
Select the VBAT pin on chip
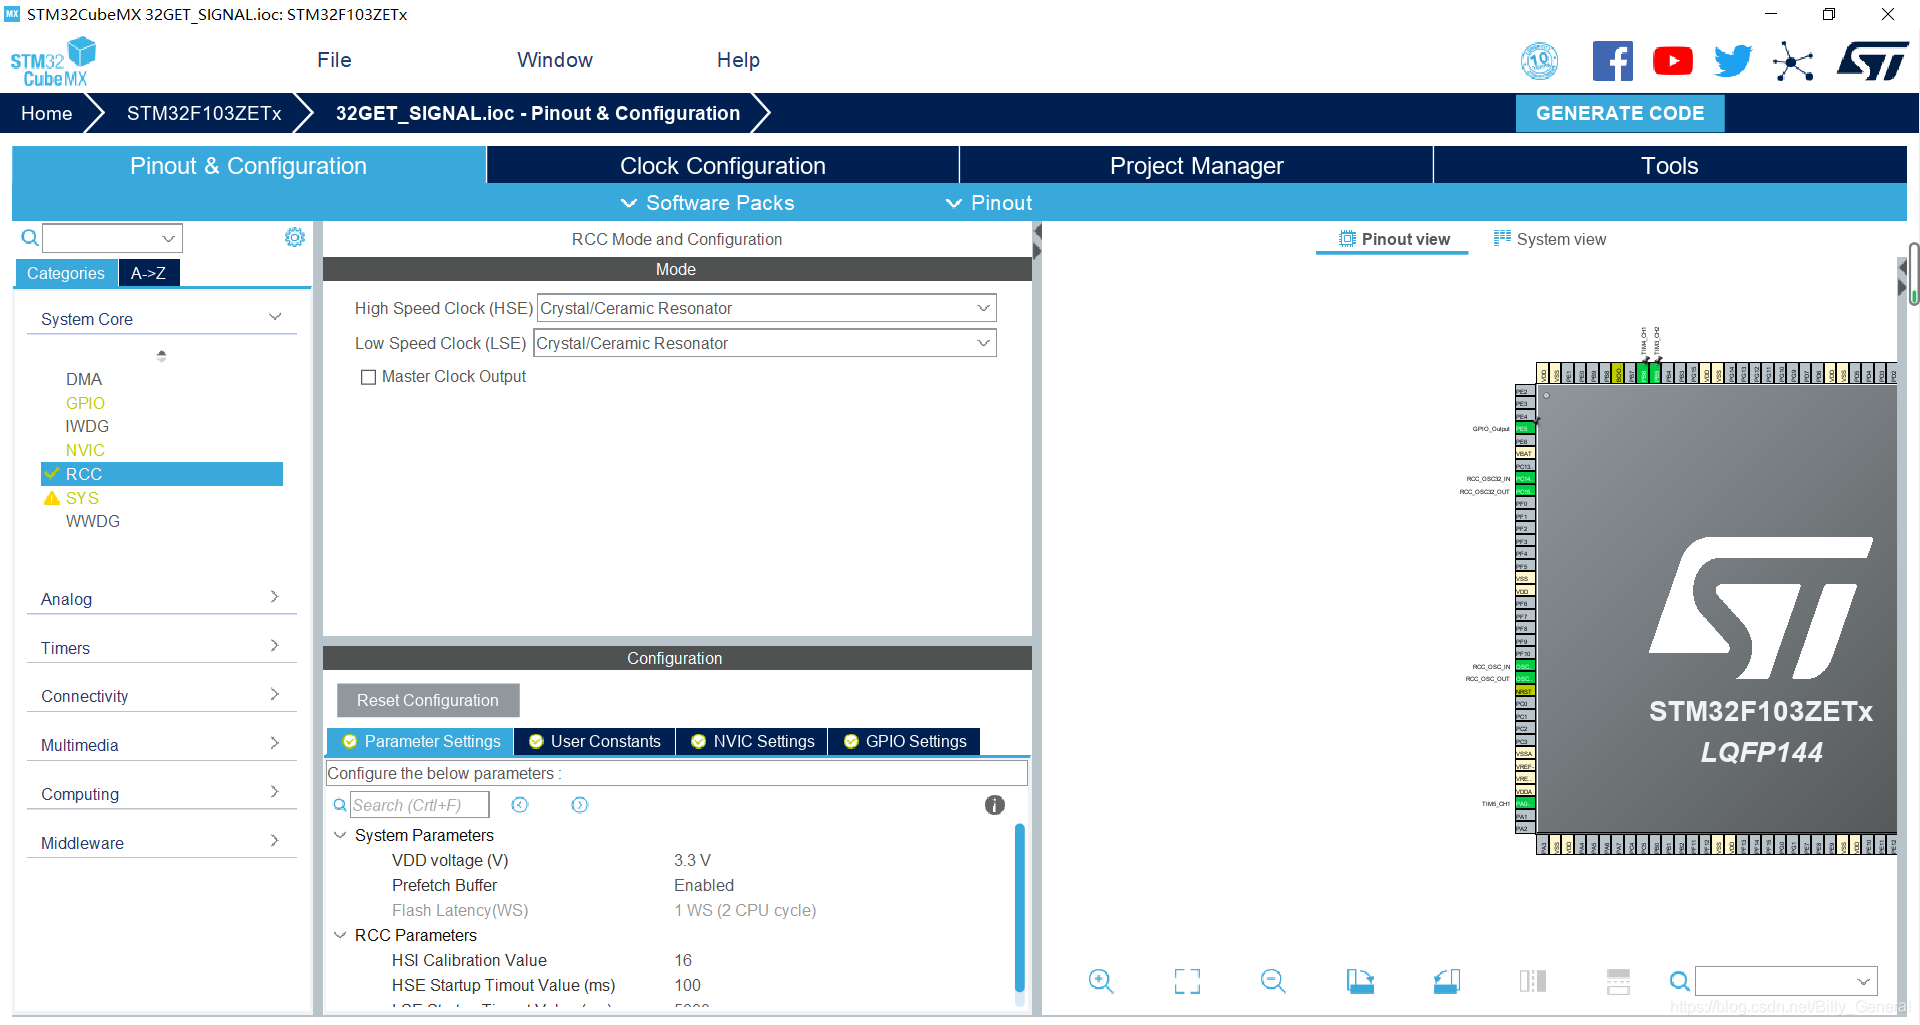coord(1524,454)
